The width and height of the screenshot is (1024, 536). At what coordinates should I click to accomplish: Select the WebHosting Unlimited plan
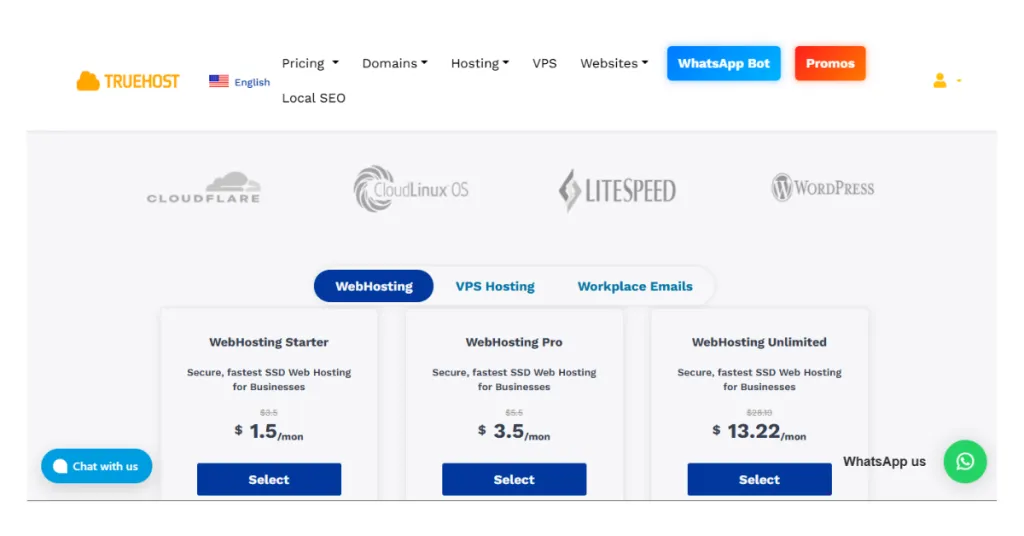click(760, 479)
